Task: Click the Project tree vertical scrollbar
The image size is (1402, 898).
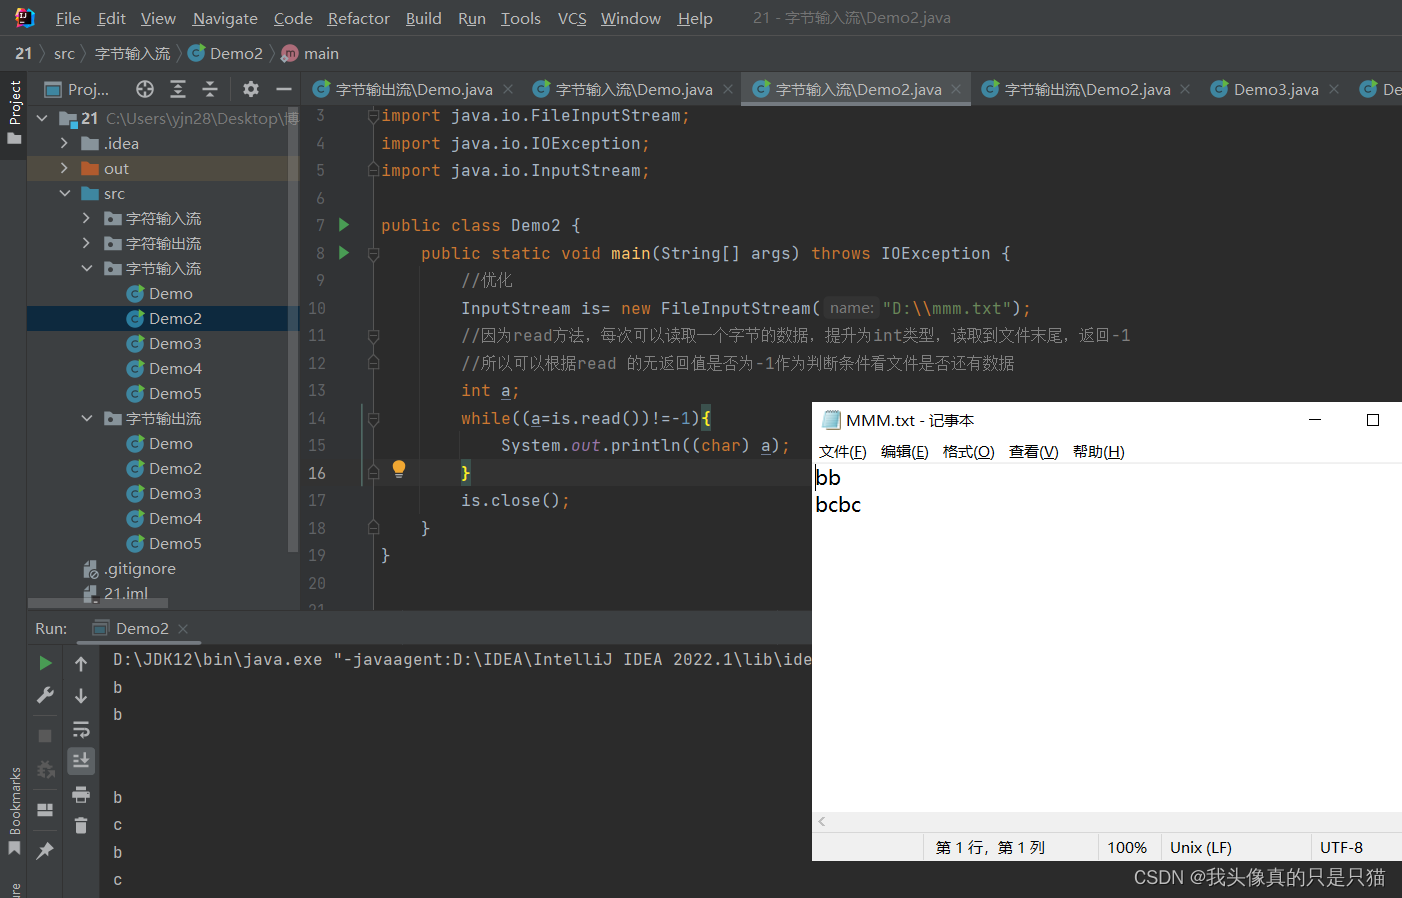Action: tap(293, 330)
